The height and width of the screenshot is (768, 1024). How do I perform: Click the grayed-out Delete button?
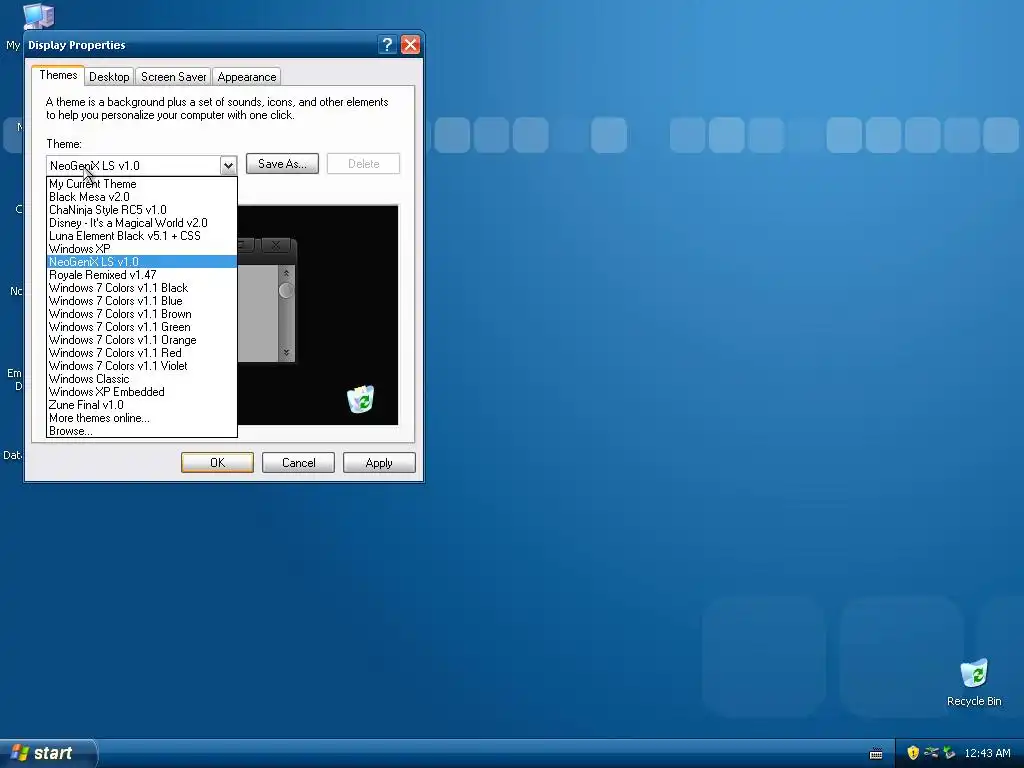363,164
